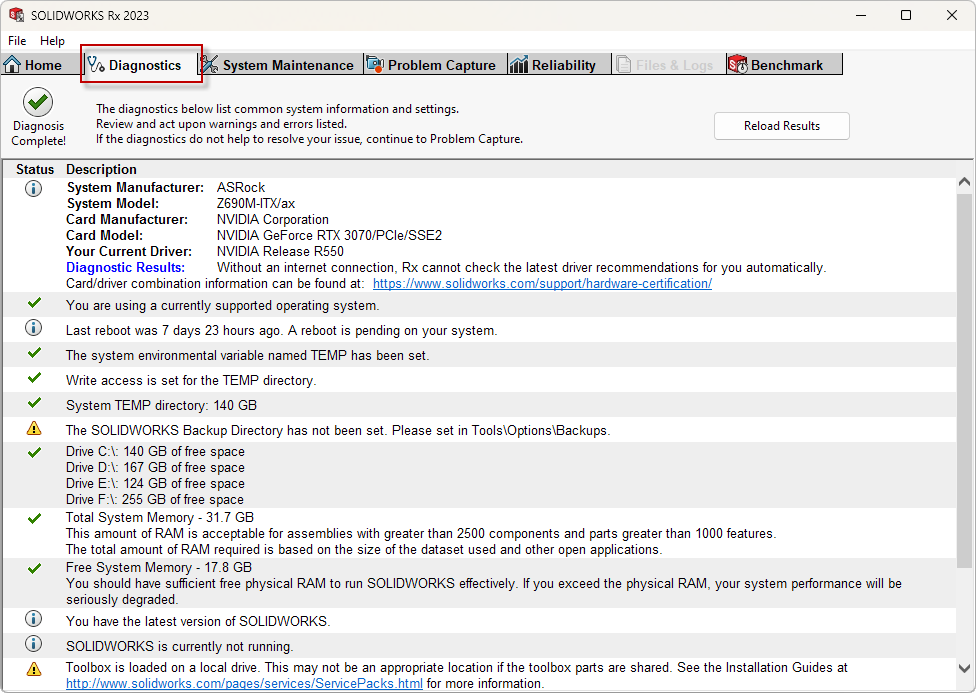This screenshot has width=976, height=693.
Task: Click the scrollbar down arrow
Action: tap(964, 668)
